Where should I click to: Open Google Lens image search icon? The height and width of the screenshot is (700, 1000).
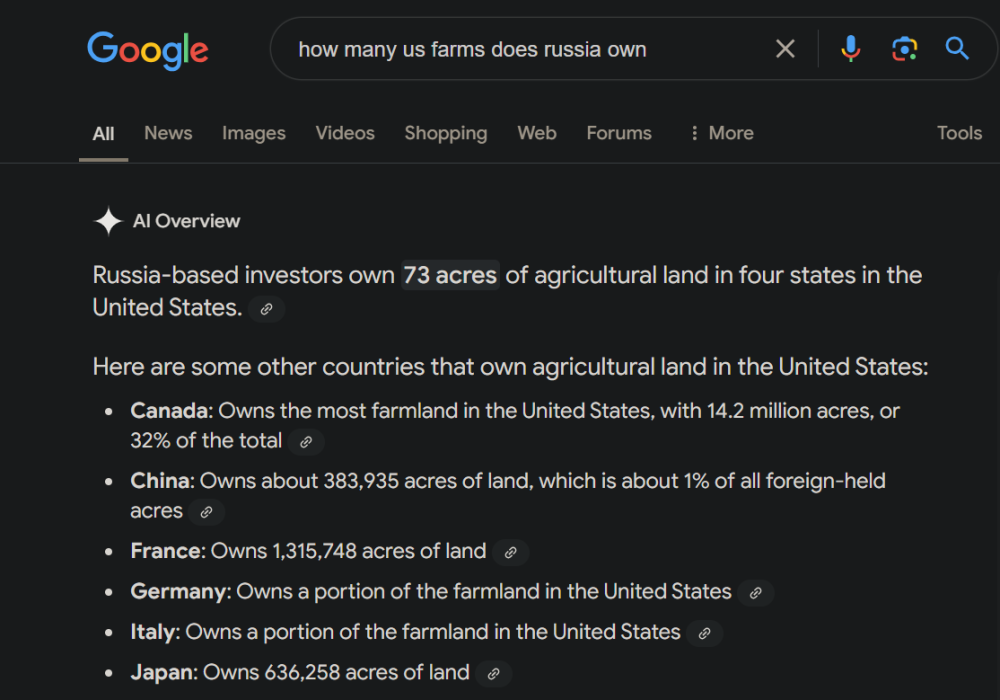pyautogui.click(x=904, y=48)
